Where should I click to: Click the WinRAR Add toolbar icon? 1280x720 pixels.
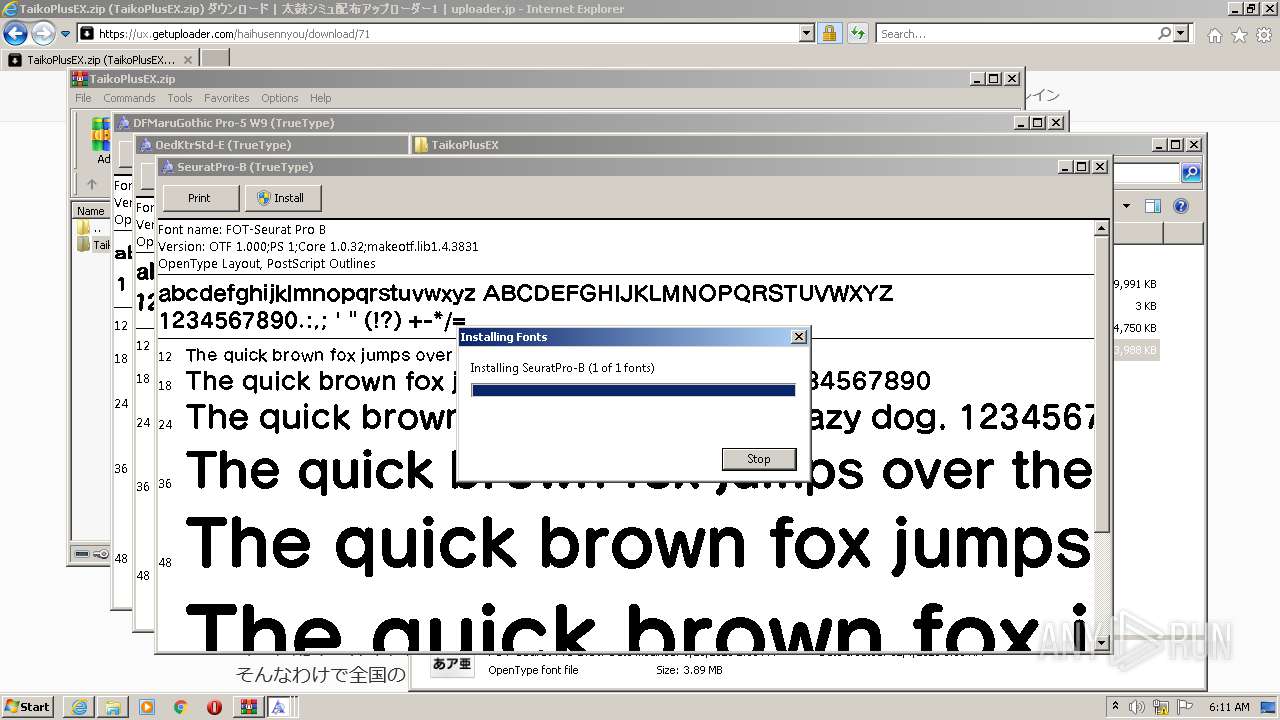[x=101, y=140]
